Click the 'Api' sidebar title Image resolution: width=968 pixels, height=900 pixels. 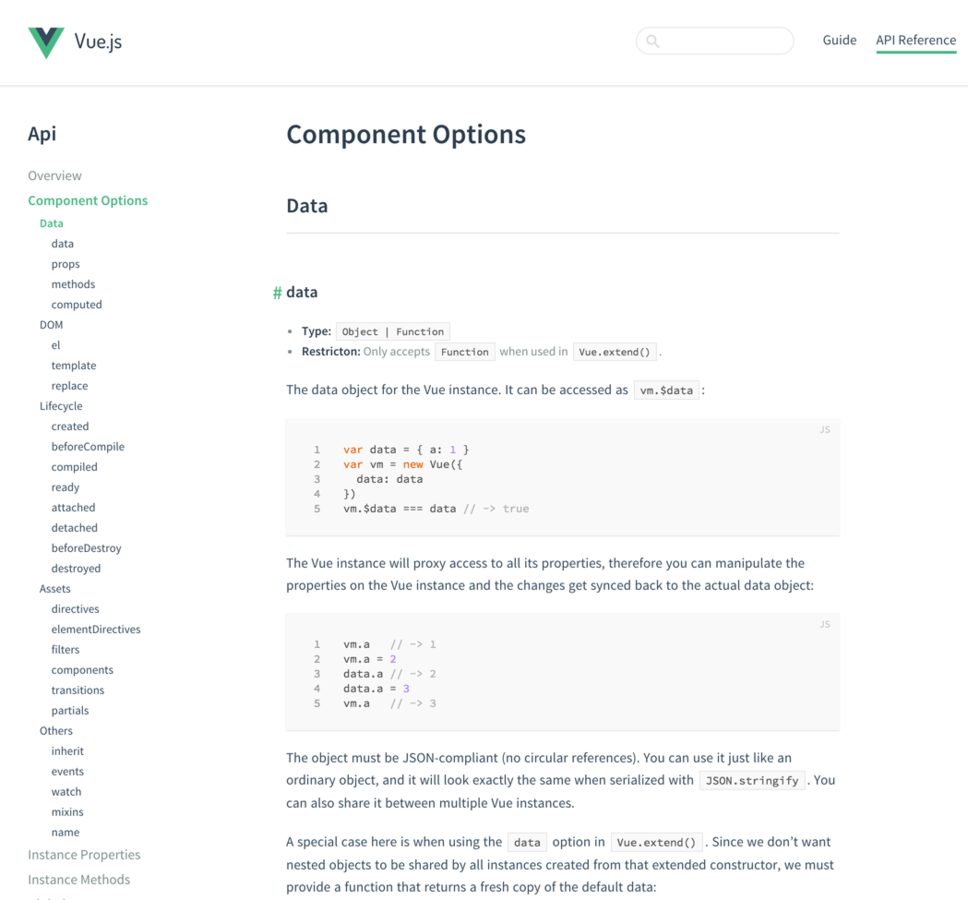point(42,134)
